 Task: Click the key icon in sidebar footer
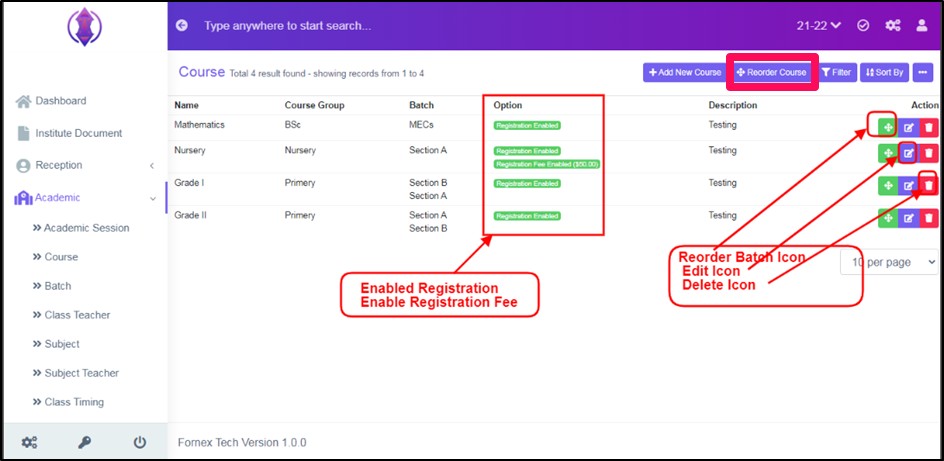pyautogui.click(x=84, y=442)
